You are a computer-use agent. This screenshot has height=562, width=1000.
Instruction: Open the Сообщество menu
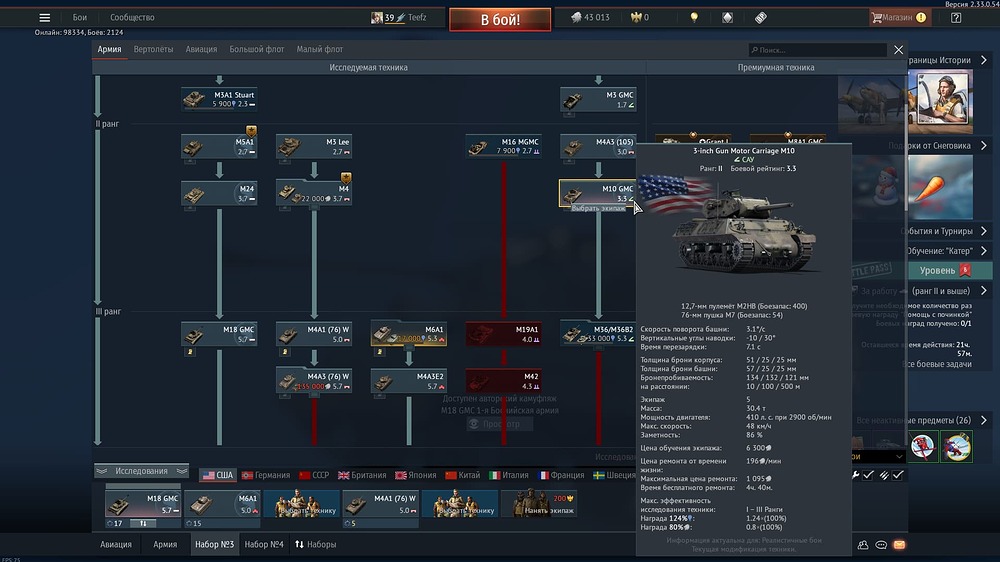pyautogui.click(x=132, y=17)
